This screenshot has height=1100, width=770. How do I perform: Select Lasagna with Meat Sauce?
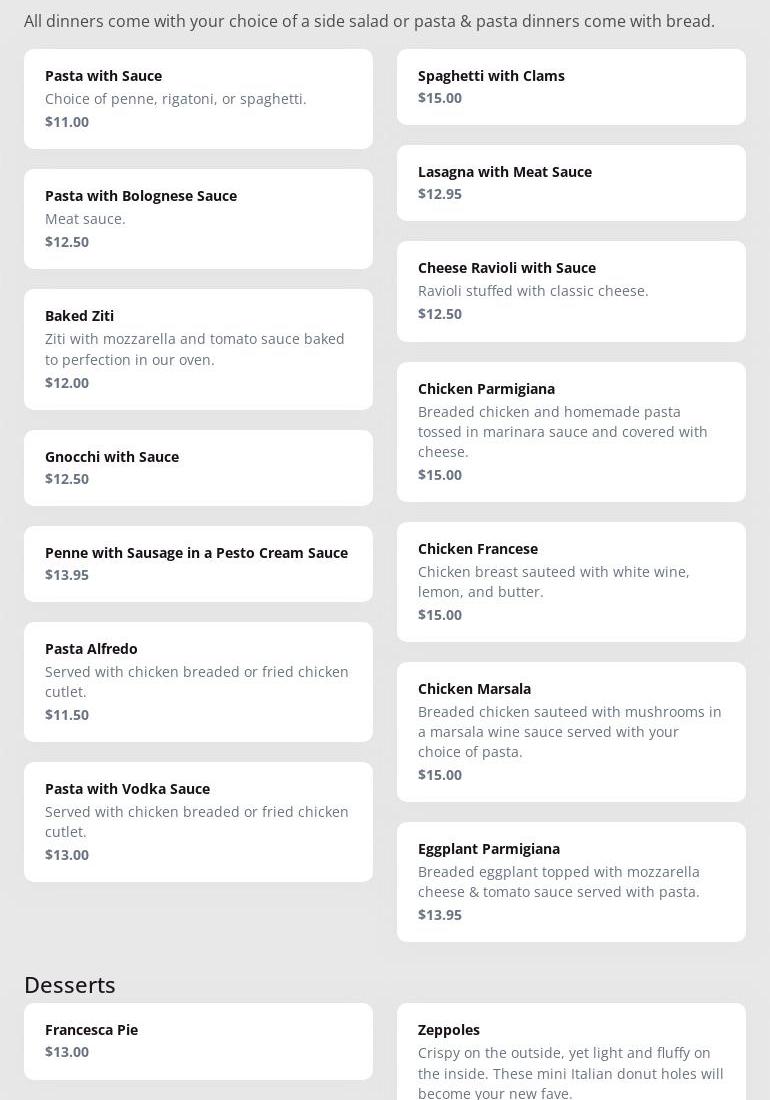tap(571, 182)
